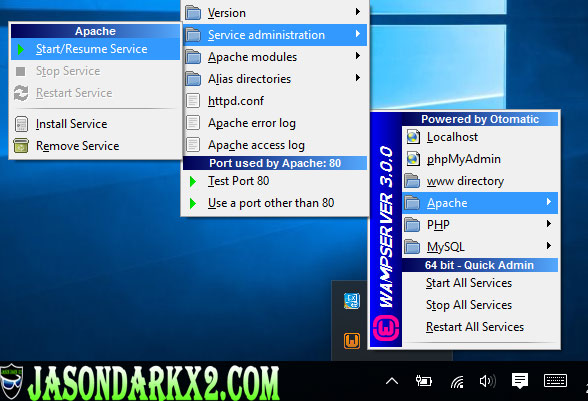Click the '64 bit - Quick Admin' header text
The image size is (588, 401).
pyautogui.click(x=479, y=265)
